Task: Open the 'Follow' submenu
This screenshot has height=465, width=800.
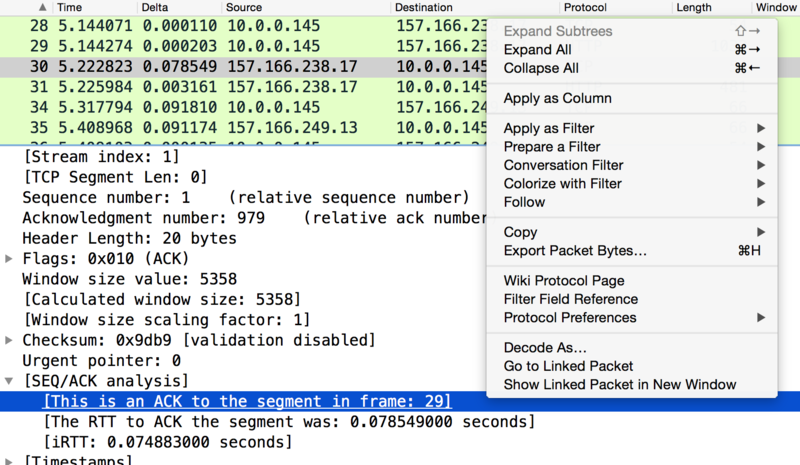Action: [524, 202]
